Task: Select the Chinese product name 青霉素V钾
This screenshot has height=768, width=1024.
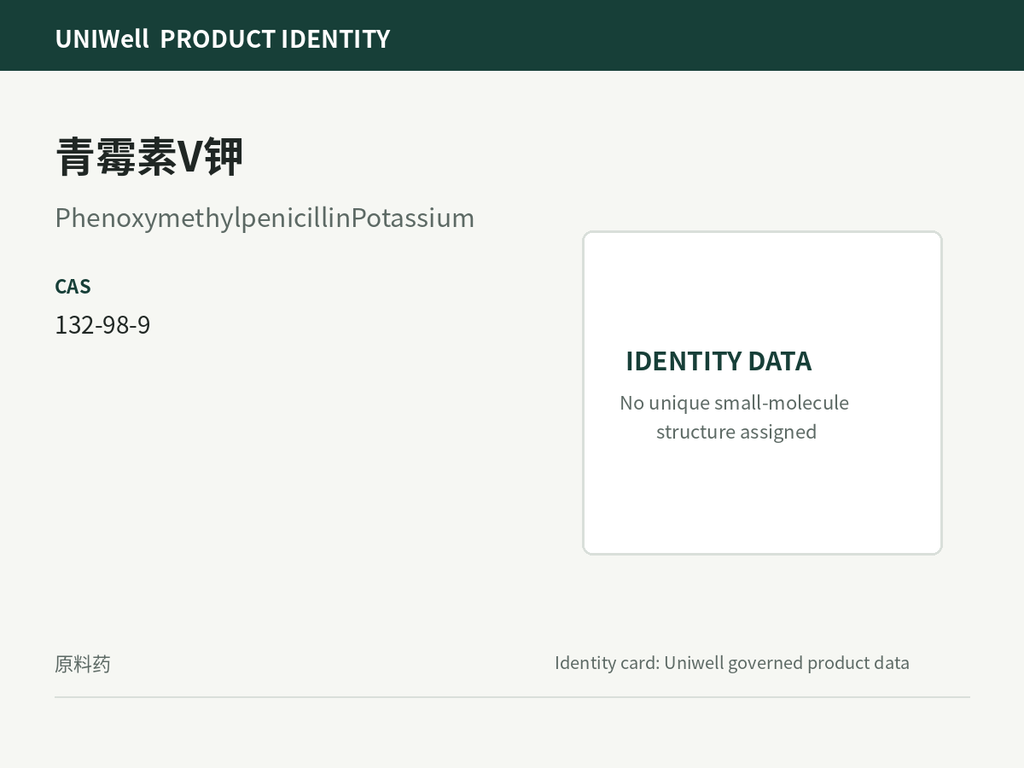Action: click(150, 157)
